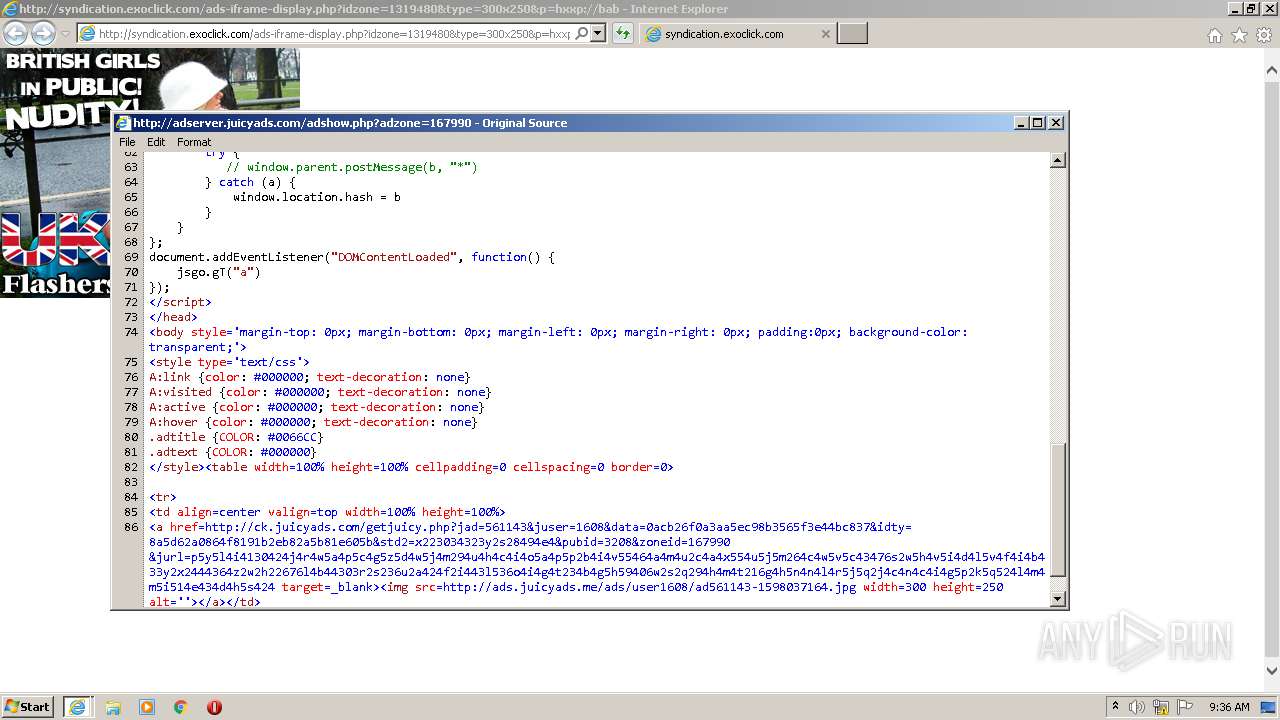This screenshot has width=1280, height=720.
Task: Show hidden tray icons arrow
Action: (x=1116, y=706)
